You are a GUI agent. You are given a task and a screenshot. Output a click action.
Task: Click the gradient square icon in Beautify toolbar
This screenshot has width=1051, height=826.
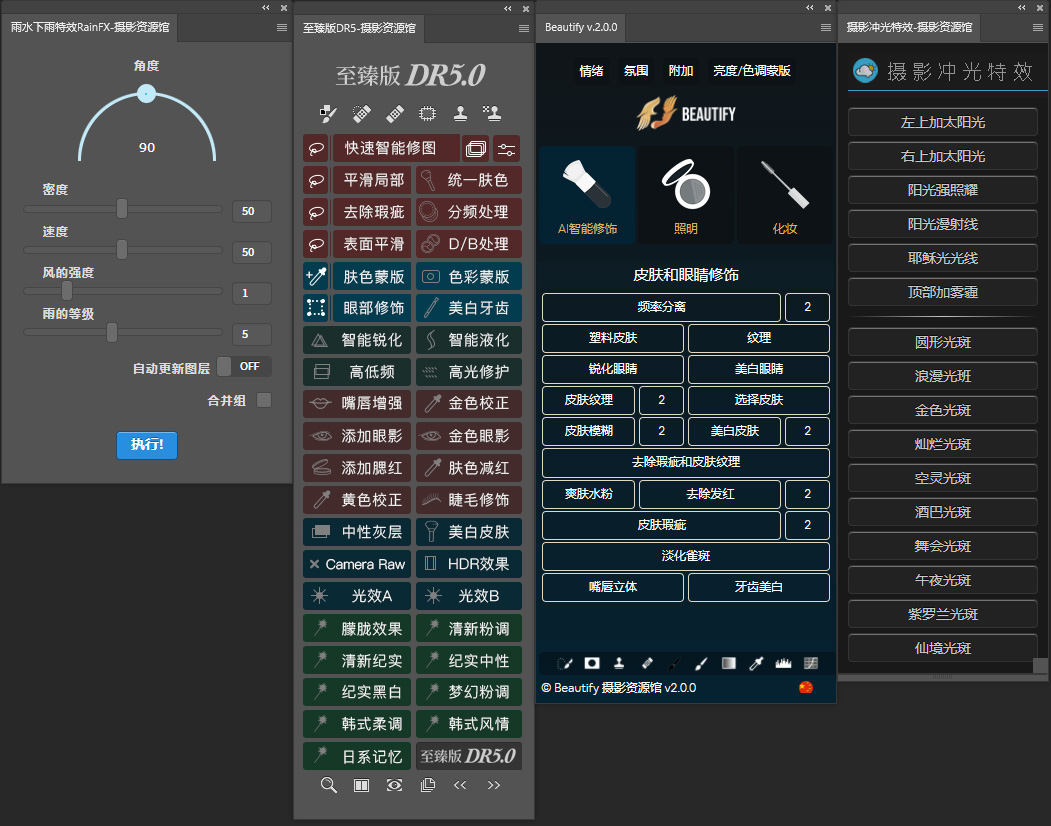[729, 663]
